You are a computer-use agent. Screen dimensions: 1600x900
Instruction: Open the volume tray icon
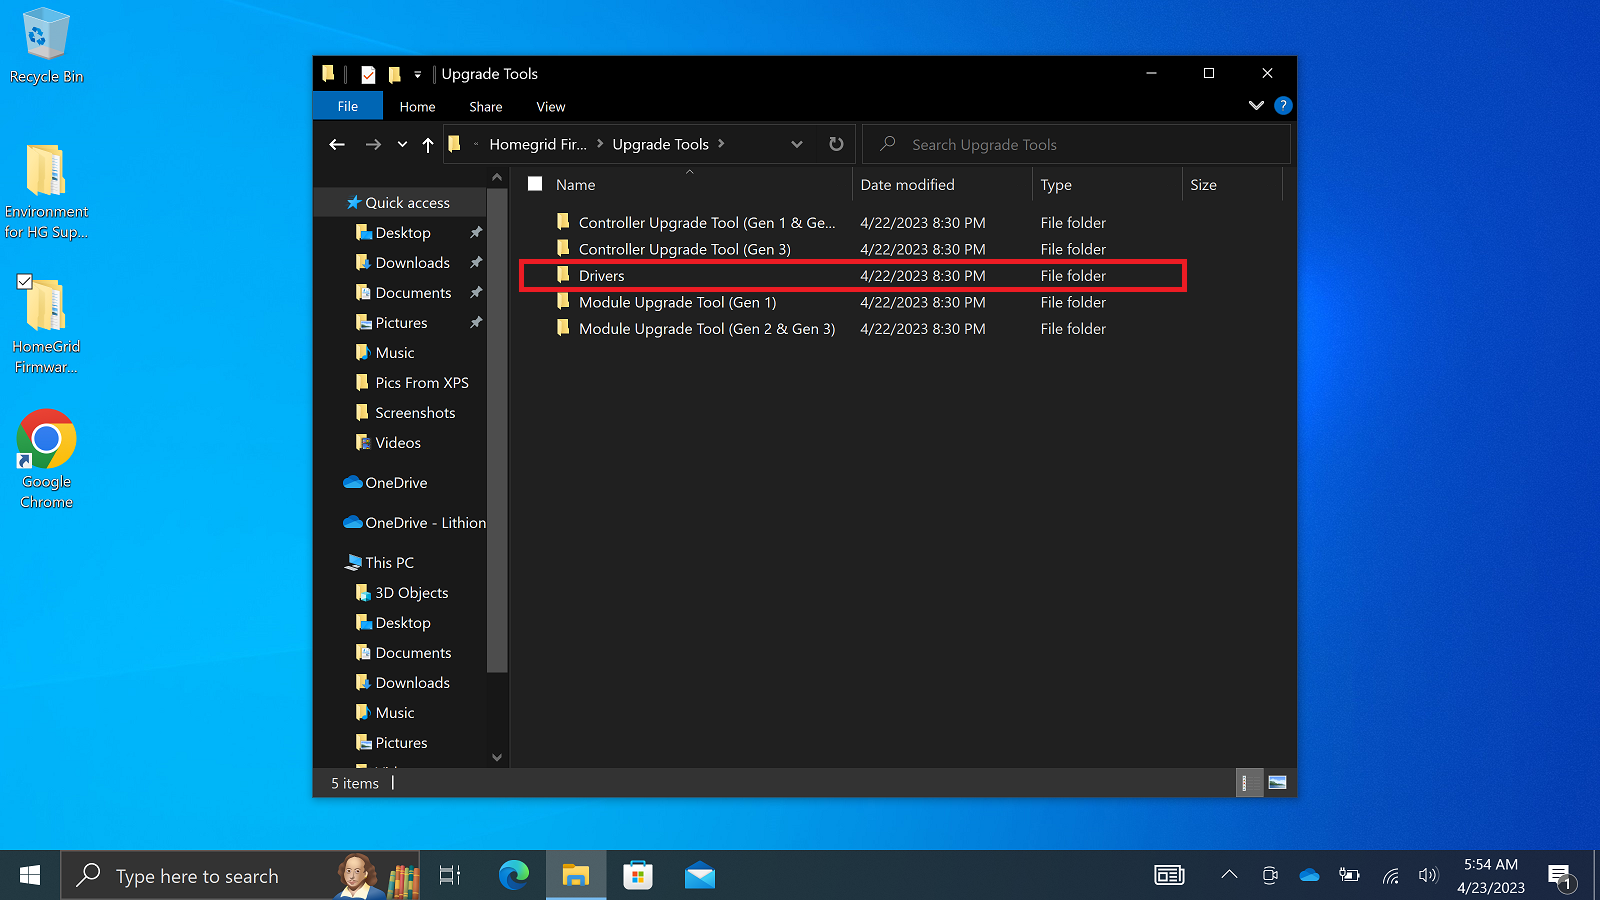click(1428, 876)
